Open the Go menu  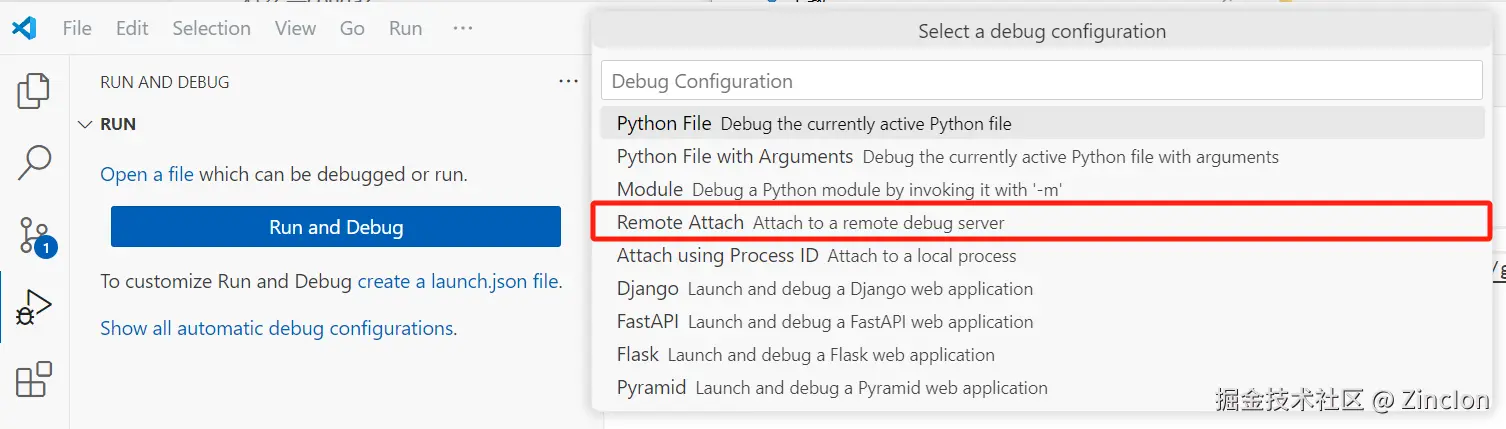pos(352,28)
